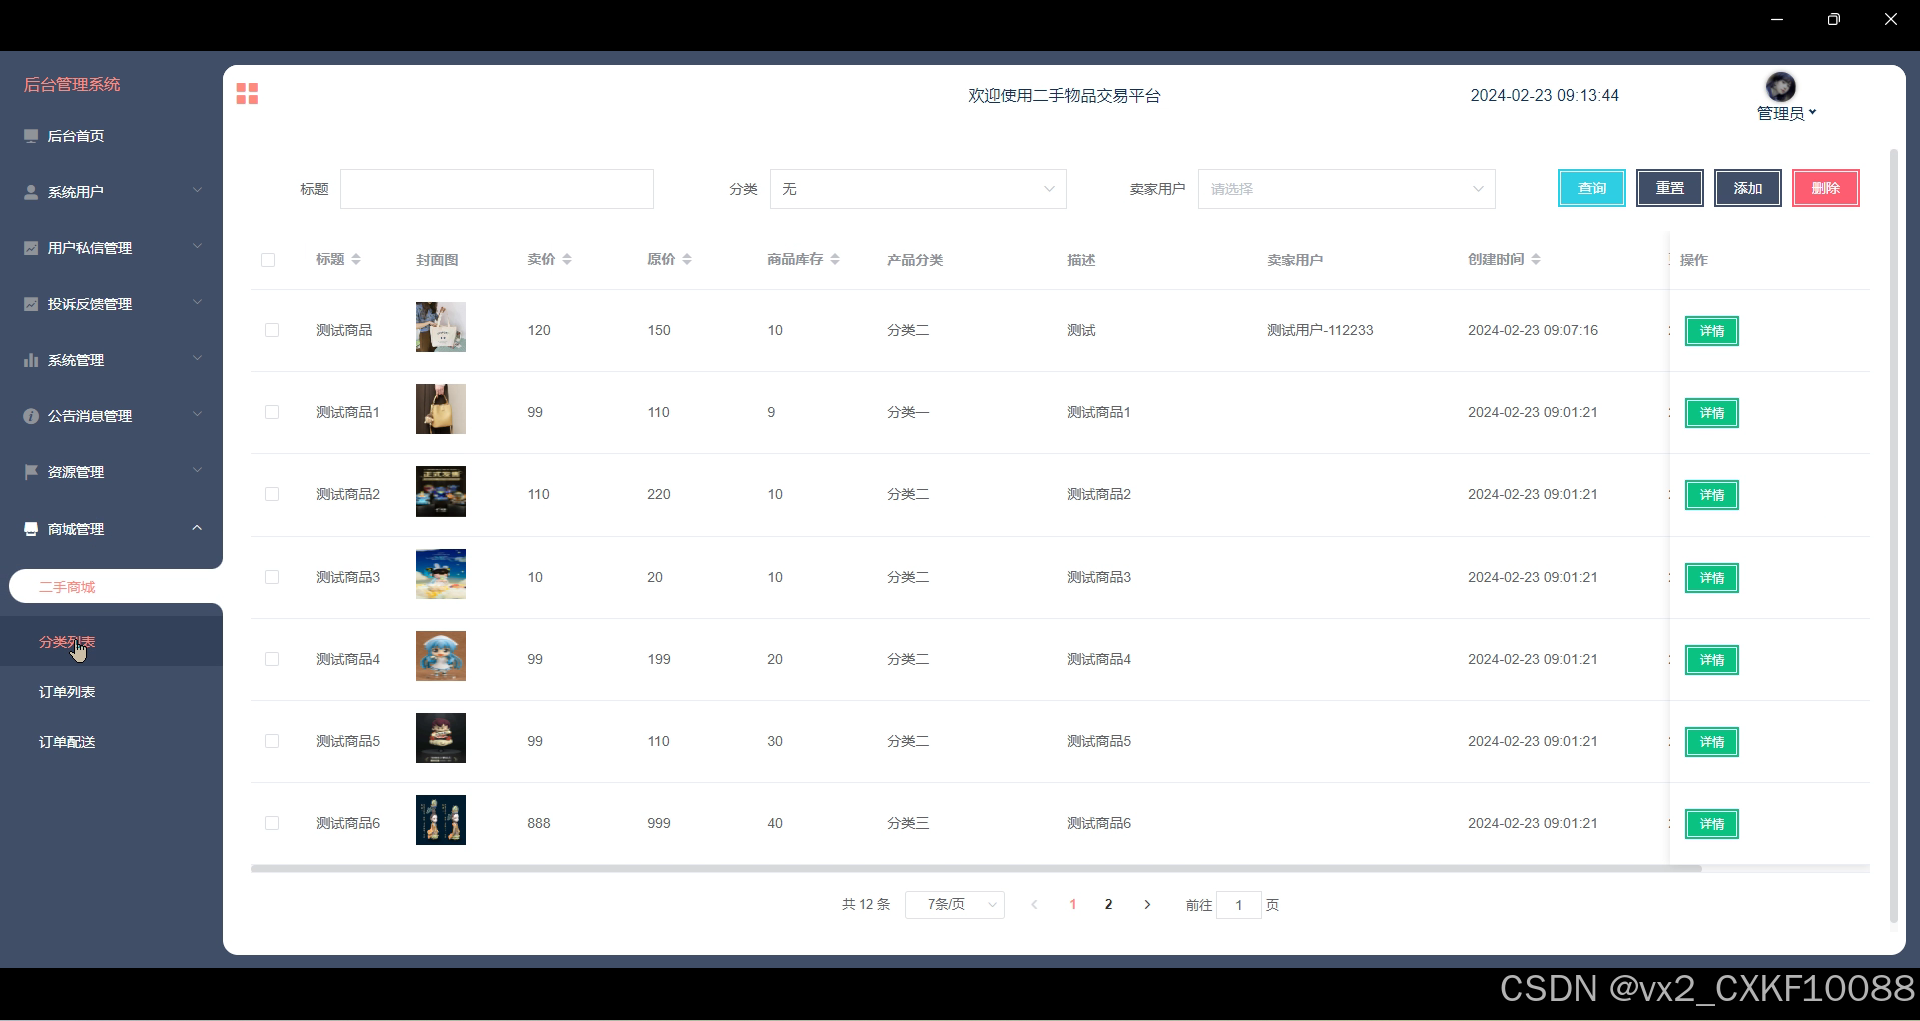Open 详情 for 测试商品3 row
The height and width of the screenshot is (1021, 1920).
tap(1712, 578)
